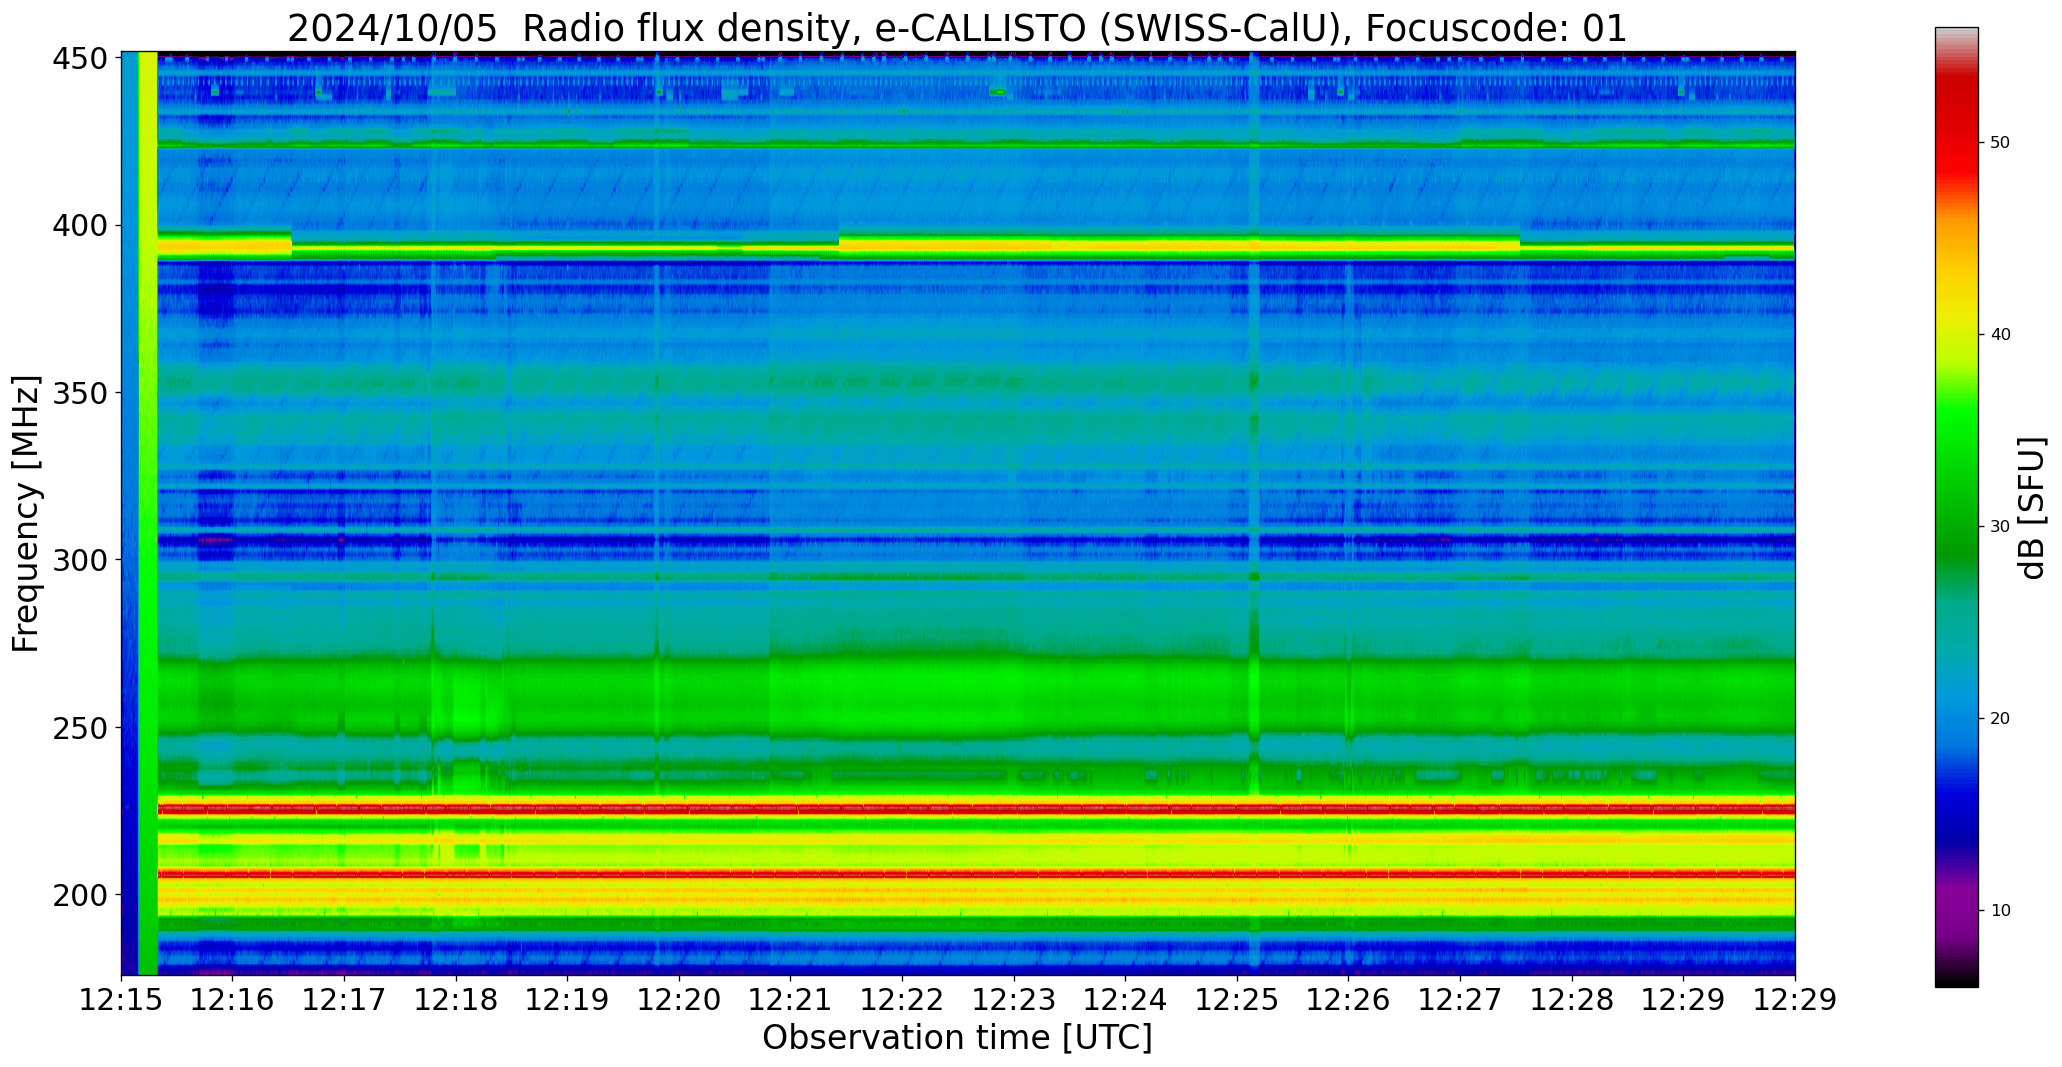Click the colorbar tick label 50

[x=2000, y=143]
